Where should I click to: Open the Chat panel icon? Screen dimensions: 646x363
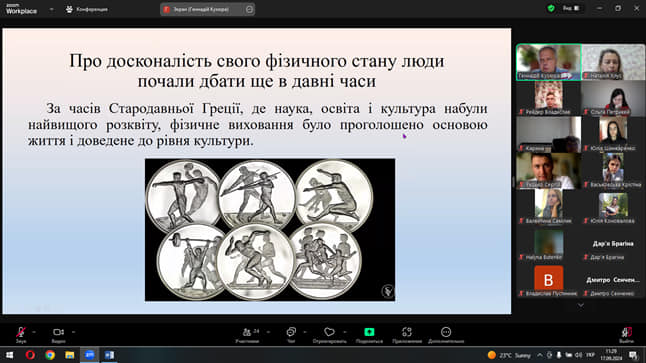[291, 332]
